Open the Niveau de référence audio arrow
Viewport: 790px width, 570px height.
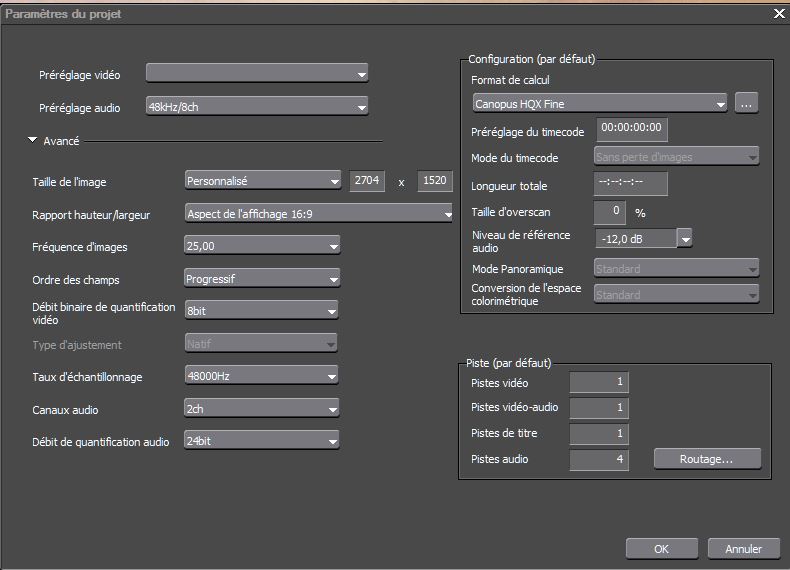pos(685,238)
